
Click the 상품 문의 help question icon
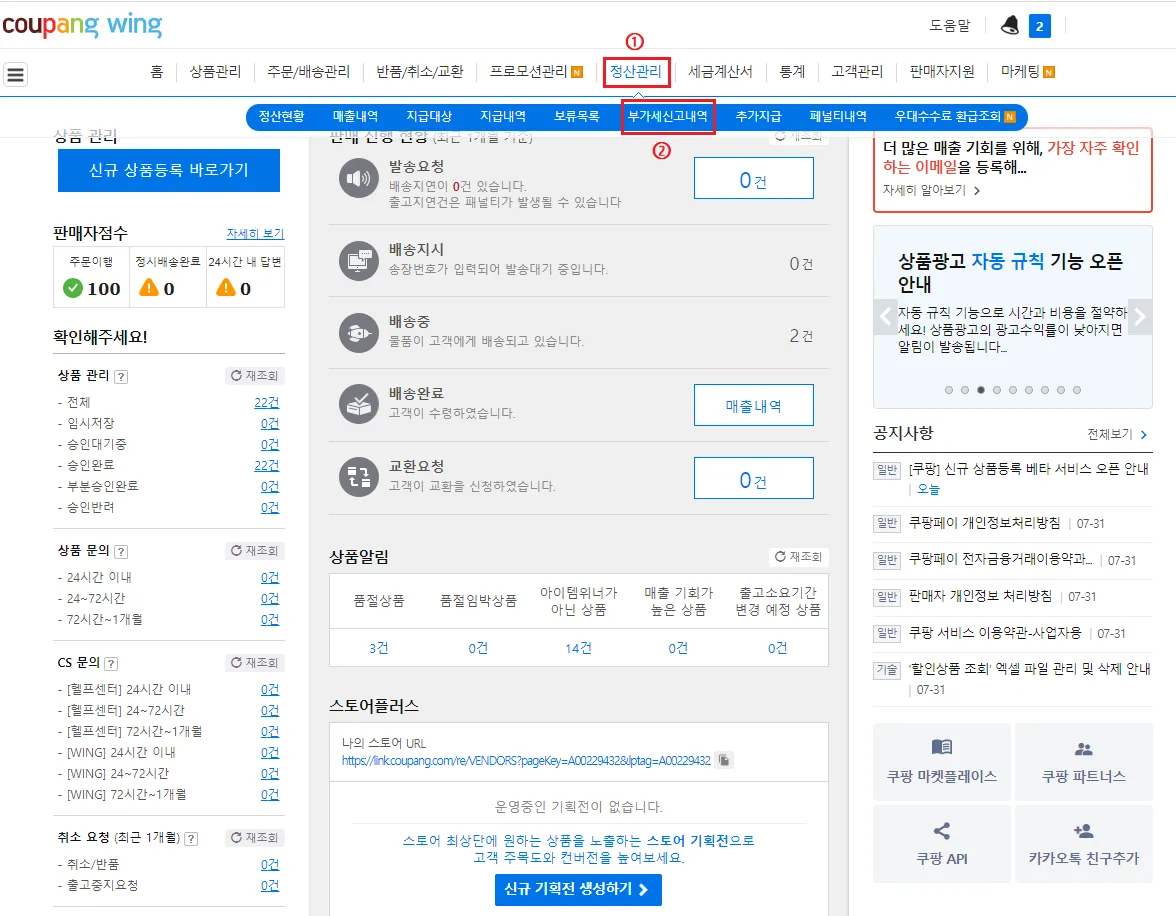pos(121,552)
